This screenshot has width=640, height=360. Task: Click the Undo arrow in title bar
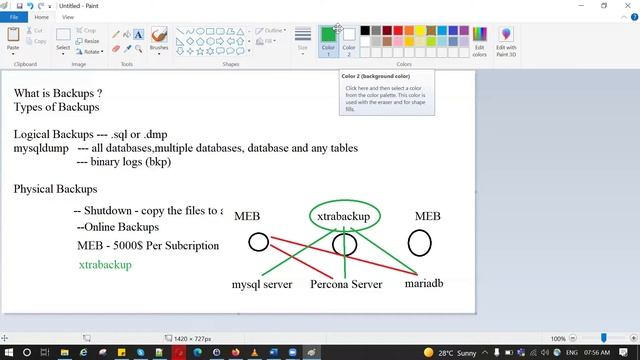pos(30,6)
